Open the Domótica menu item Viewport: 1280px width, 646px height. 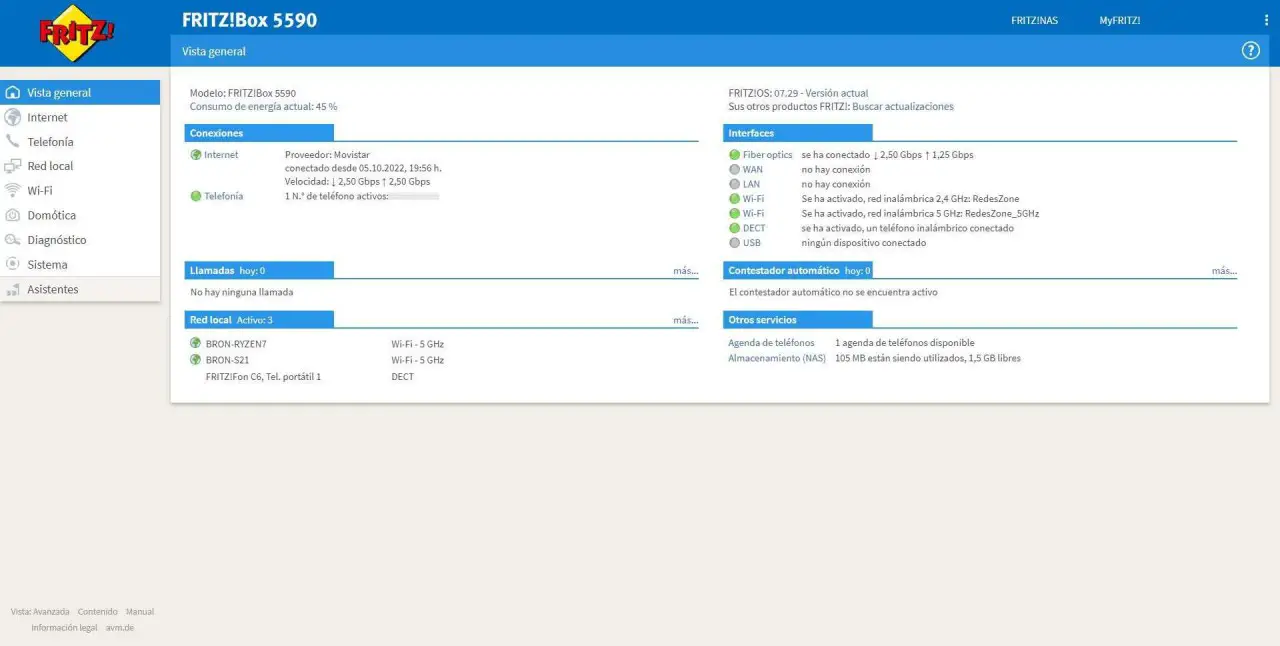coord(51,216)
